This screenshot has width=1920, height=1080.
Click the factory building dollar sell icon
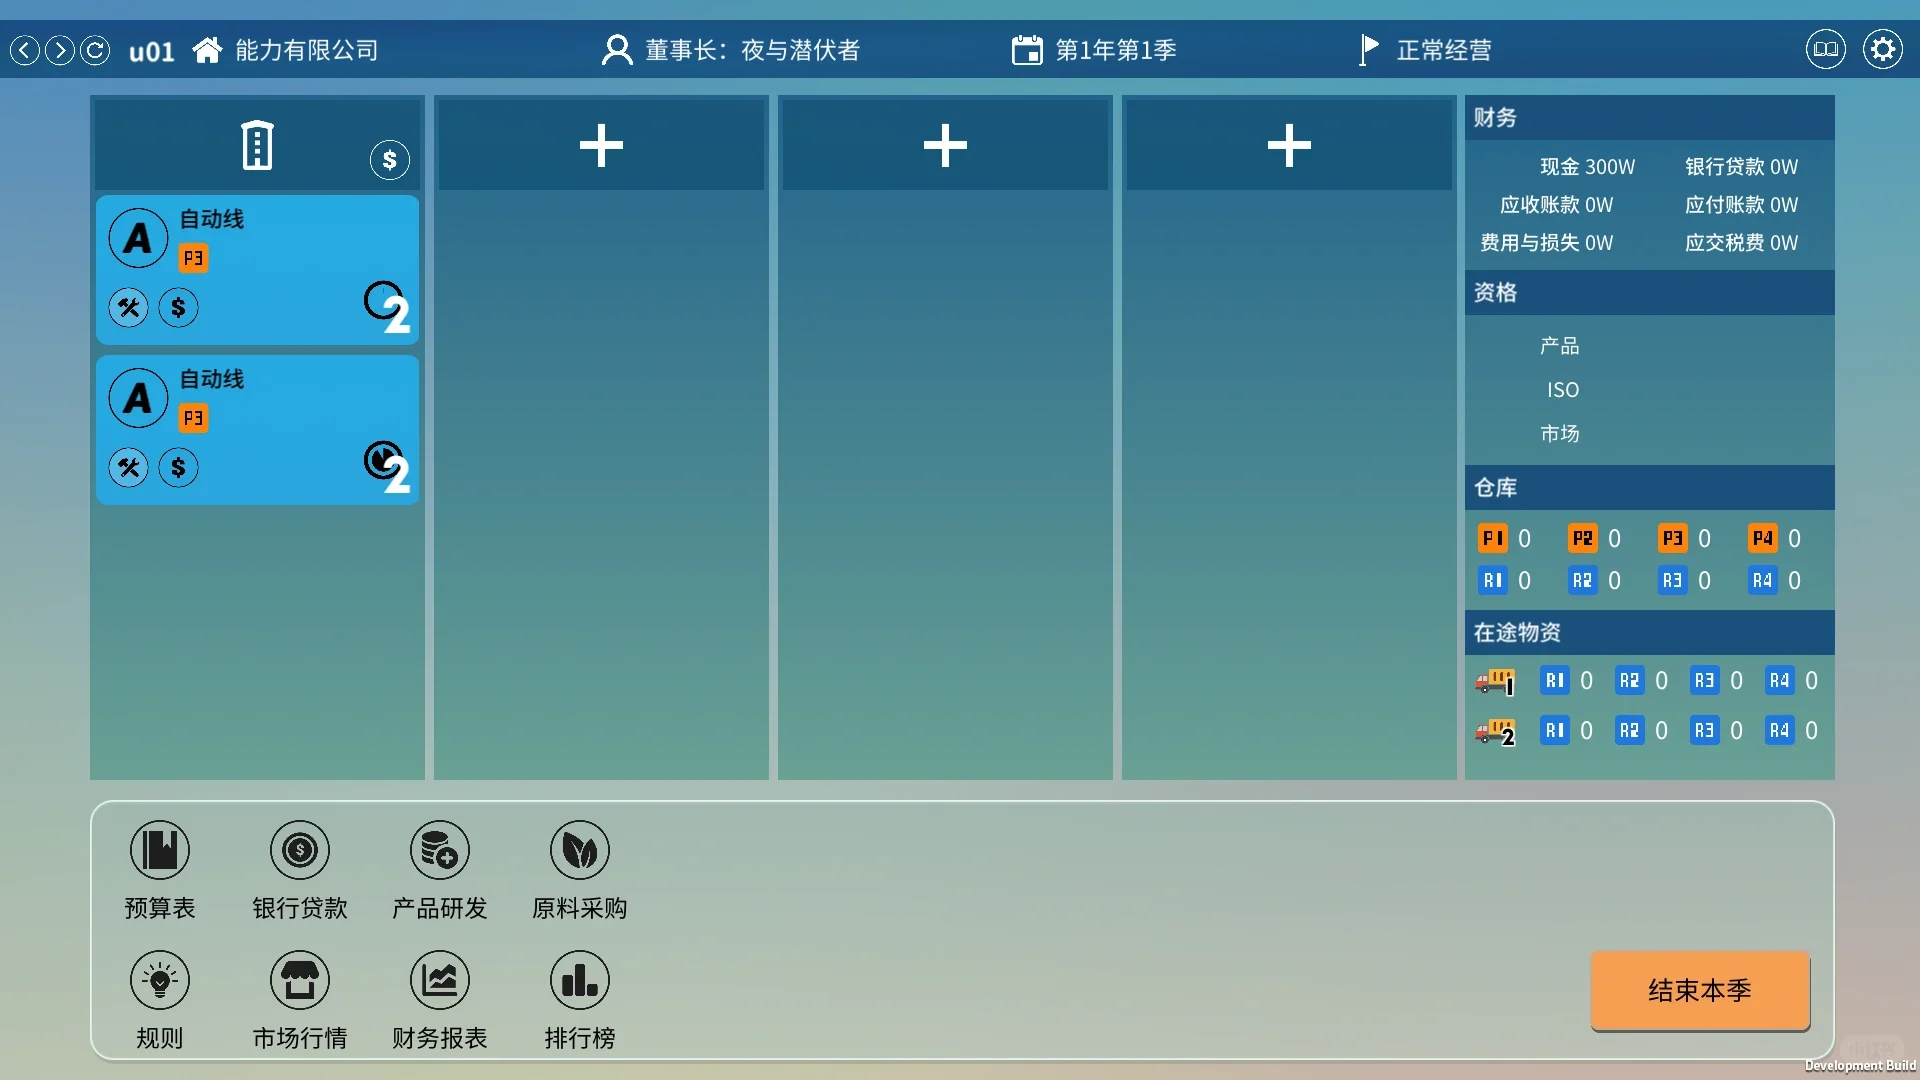[x=389, y=160]
